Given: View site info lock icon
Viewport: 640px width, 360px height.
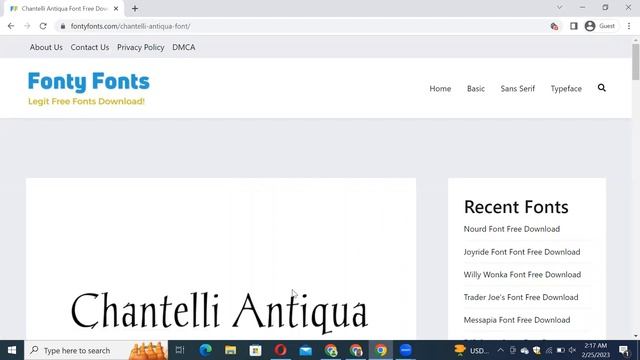Looking at the screenshot, I should click(62, 26).
